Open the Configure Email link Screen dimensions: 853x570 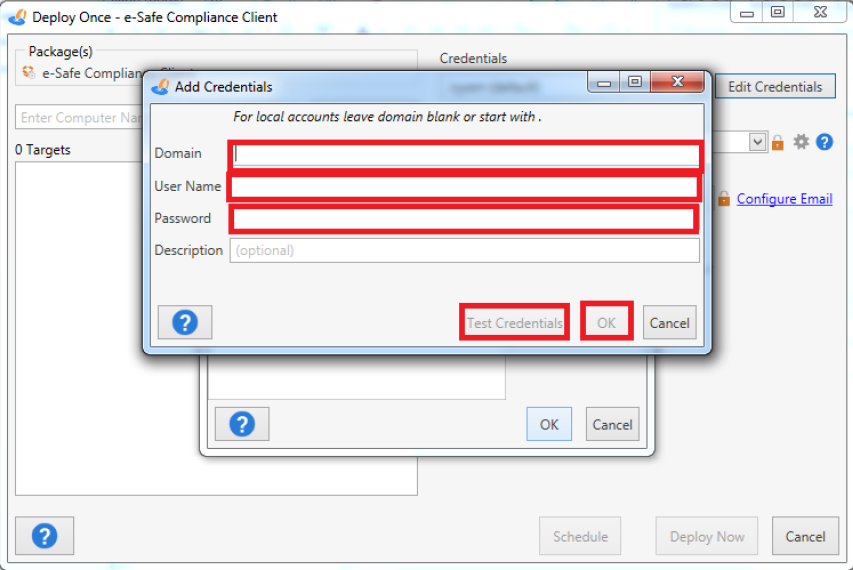[784, 199]
